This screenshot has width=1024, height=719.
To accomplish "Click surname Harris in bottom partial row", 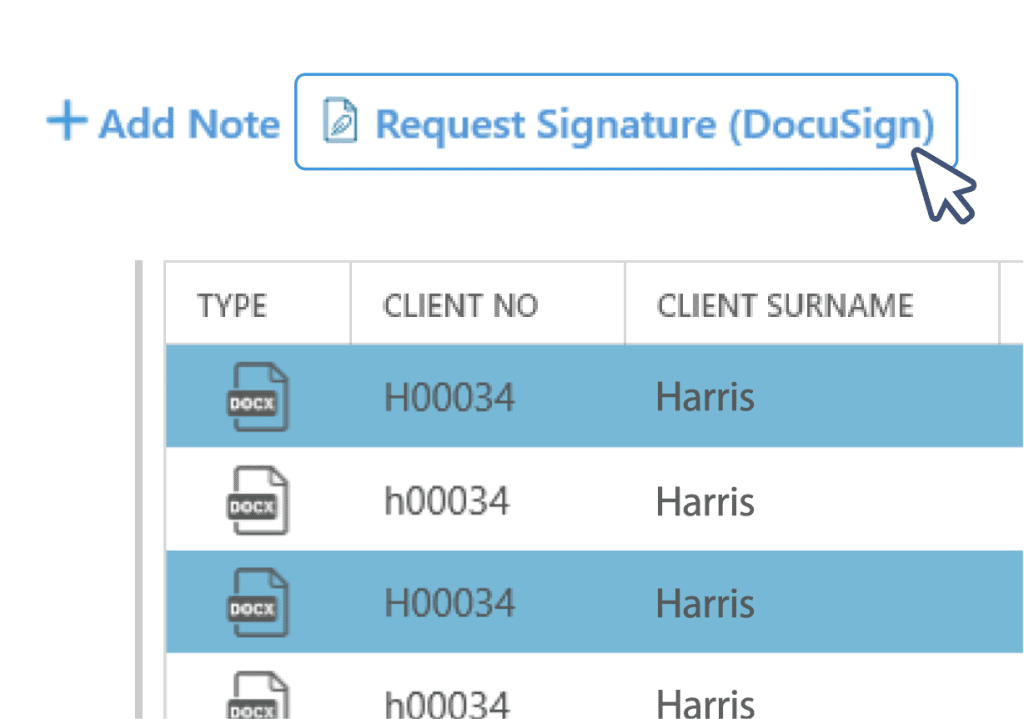I will point(705,704).
